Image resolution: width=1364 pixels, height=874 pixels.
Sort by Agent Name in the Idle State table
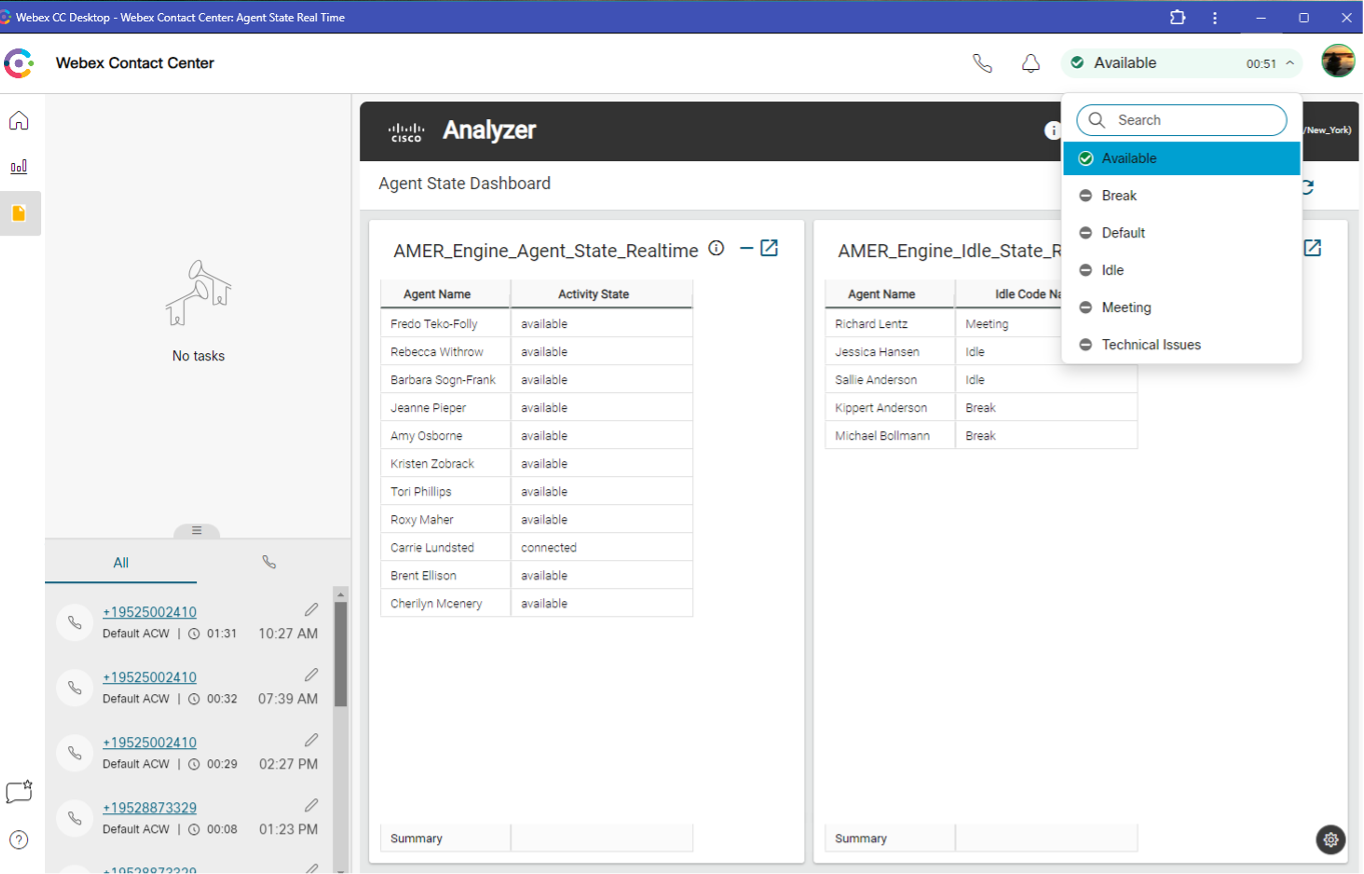tap(890, 294)
